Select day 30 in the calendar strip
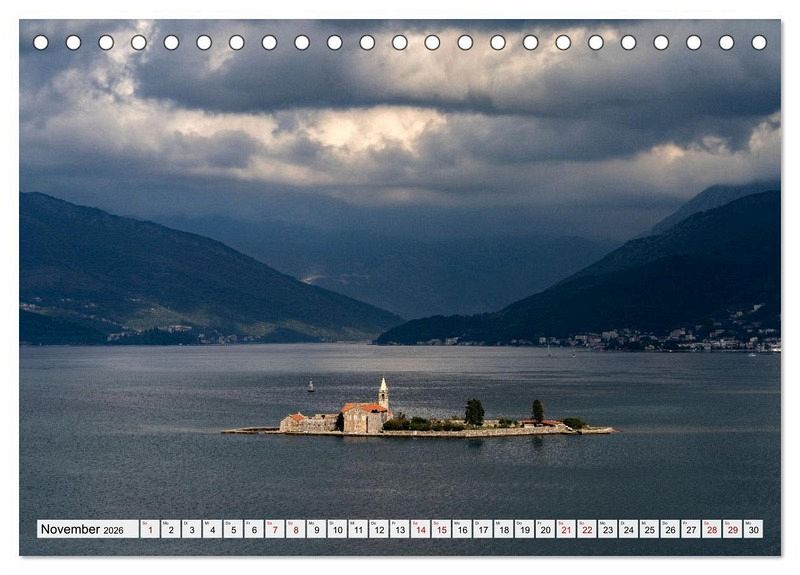800x575 pixels. point(754,529)
